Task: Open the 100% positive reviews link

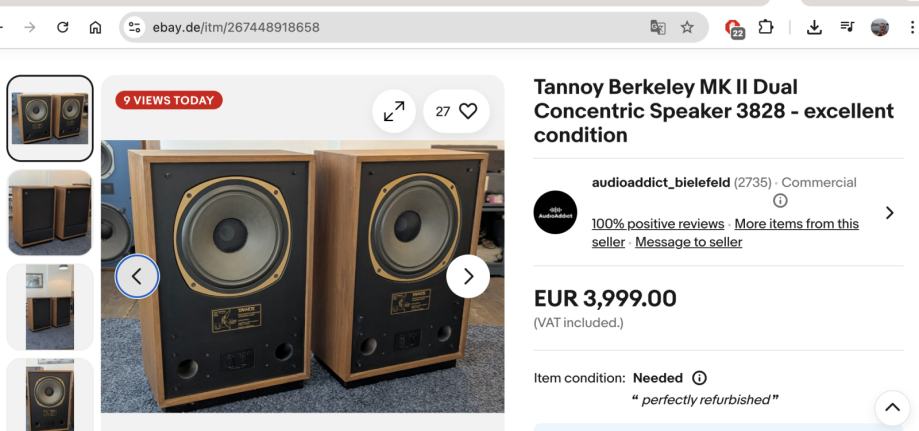Action: click(x=658, y=224)
